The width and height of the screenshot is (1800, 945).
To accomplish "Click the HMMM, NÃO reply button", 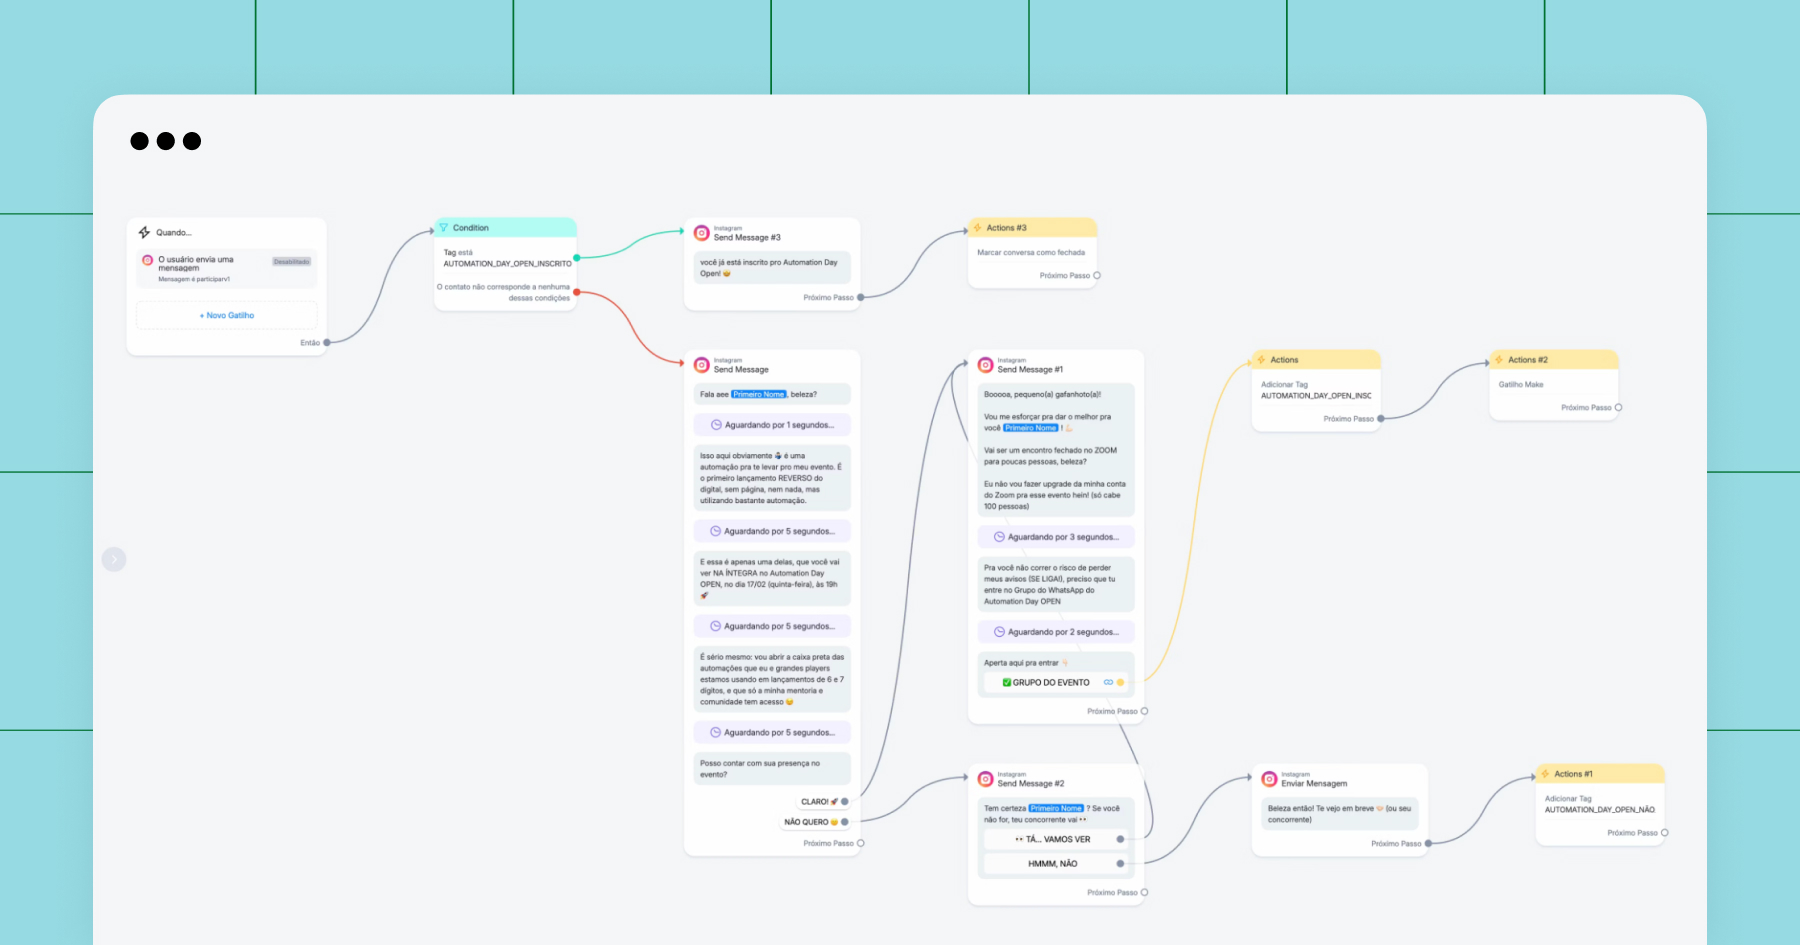I will (x=1056, y=864).
